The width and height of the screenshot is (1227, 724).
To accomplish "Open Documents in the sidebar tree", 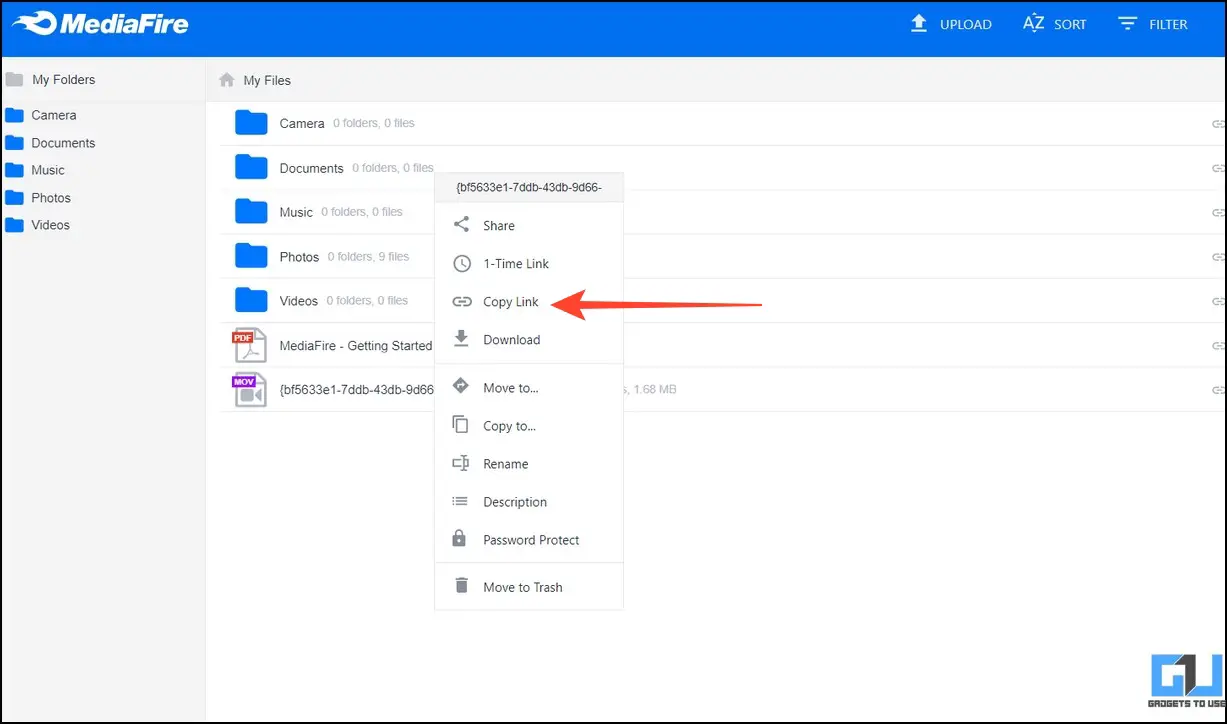I will click(63, 143).
